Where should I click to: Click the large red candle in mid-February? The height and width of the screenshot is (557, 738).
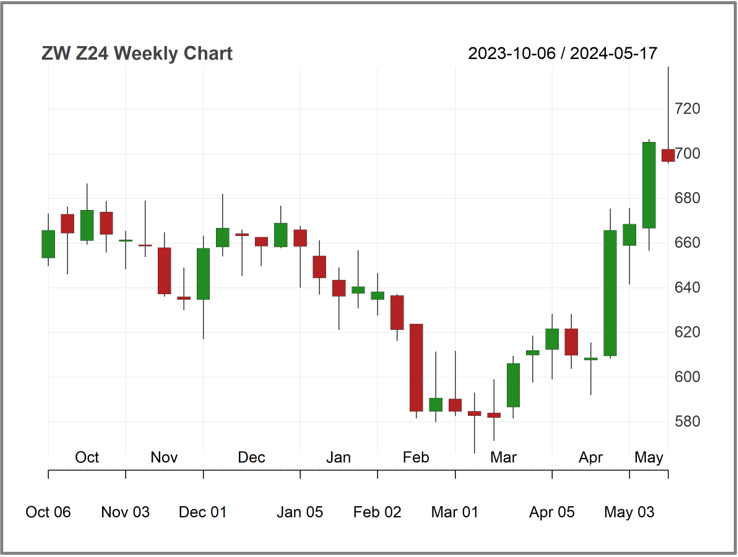point(416,368)
